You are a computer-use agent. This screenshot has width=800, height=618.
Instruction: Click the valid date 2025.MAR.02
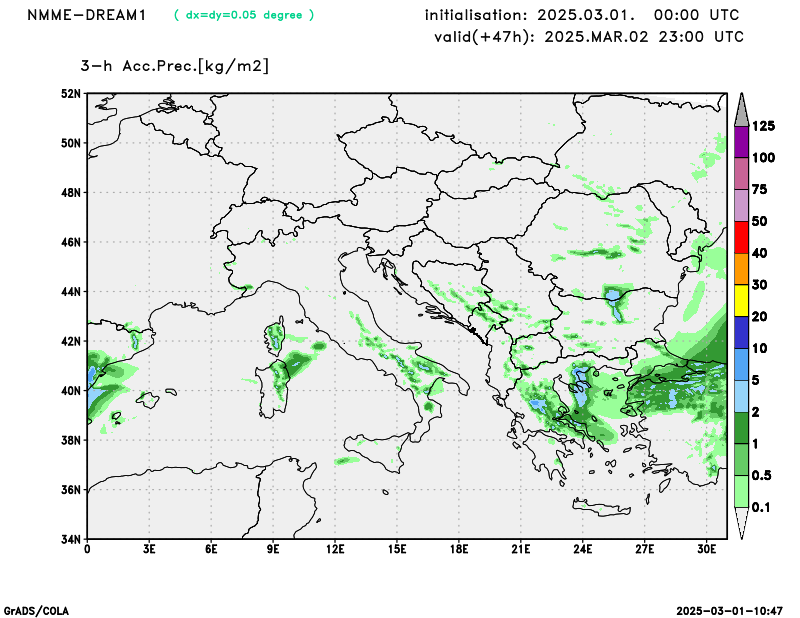pos(596,37)
